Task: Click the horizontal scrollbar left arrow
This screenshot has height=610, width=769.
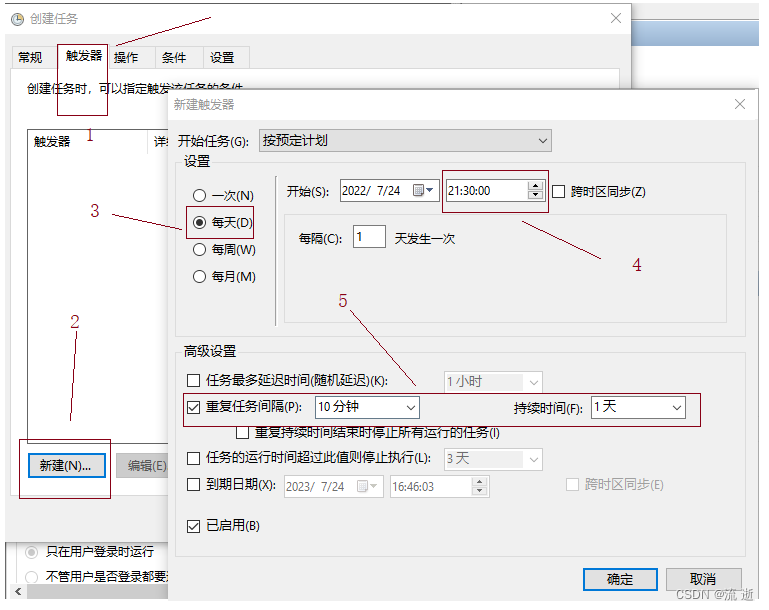Action: tap(18, 591)
